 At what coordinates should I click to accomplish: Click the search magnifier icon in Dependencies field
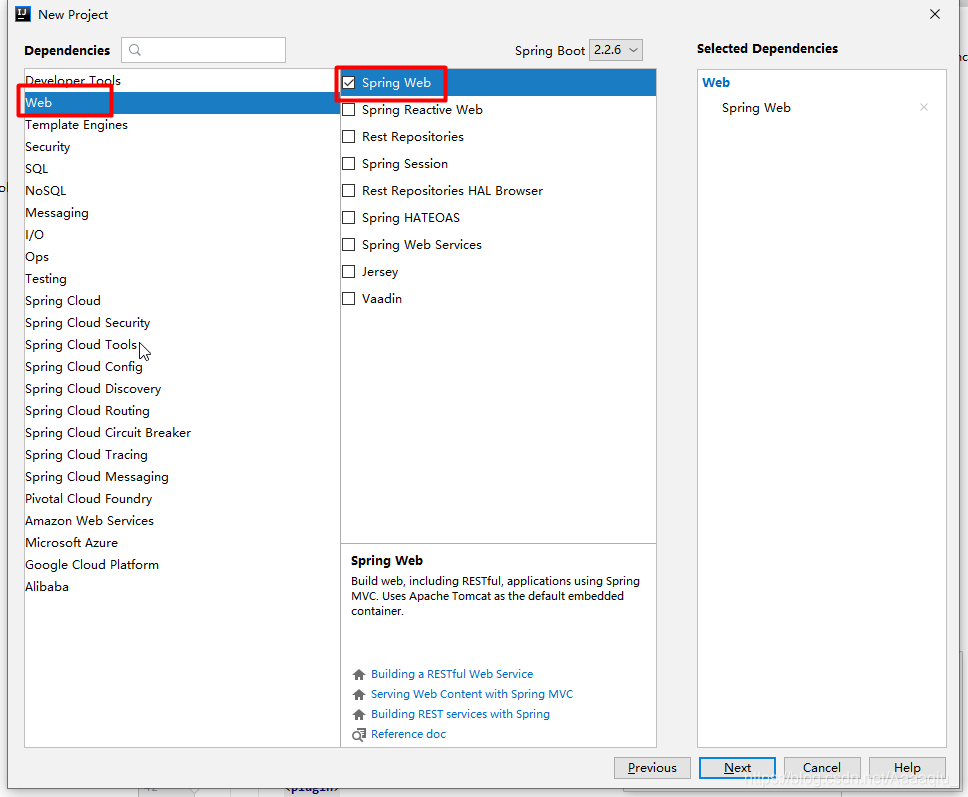(x=135, y=50)
